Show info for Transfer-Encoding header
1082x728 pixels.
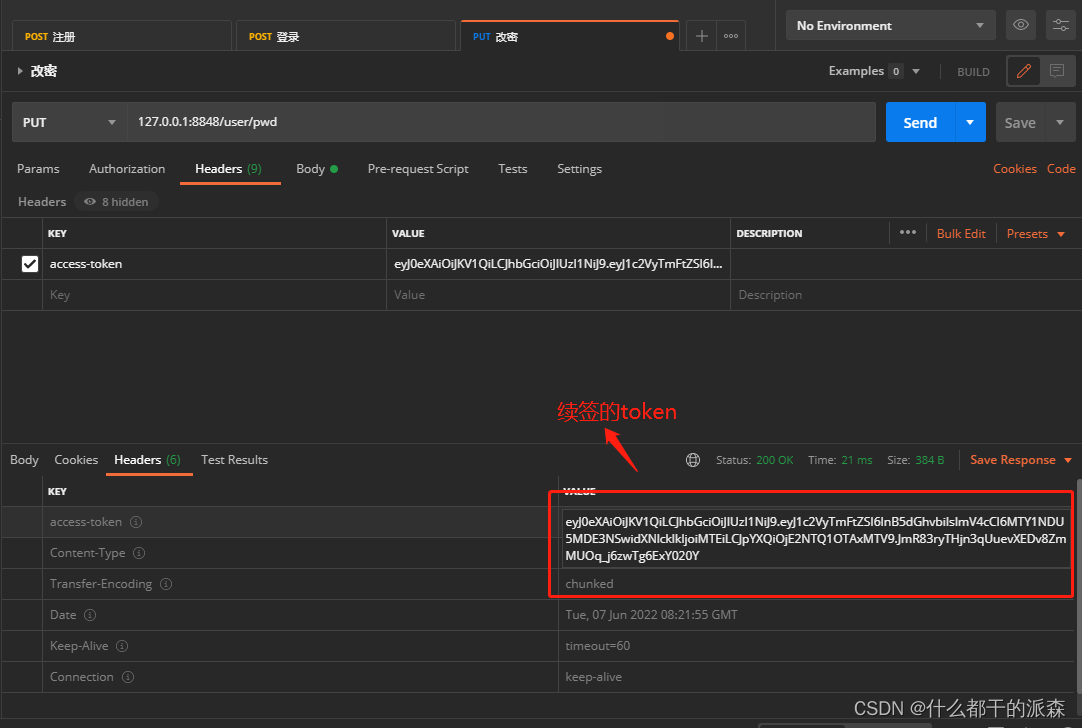pos(166,584)
